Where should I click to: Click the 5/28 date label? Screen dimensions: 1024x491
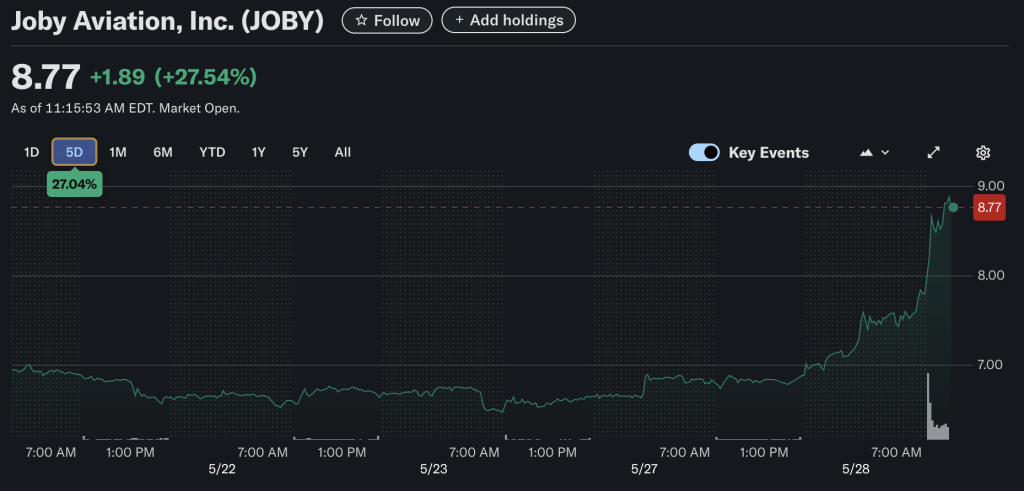pos(856,469)
